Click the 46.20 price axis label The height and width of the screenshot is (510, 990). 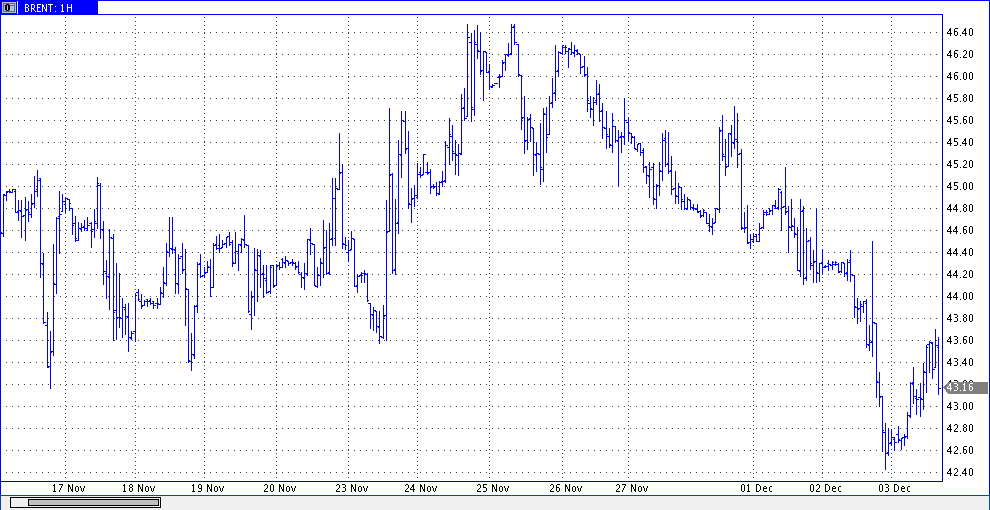tap(958, 54)
